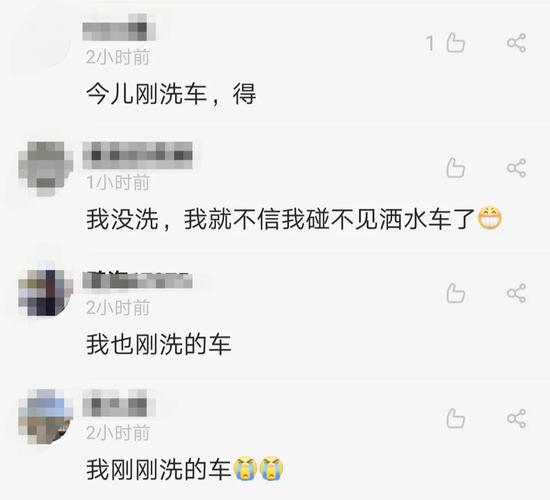Image resolution: width=550 pixels, height=500 pixels.
Task: Like the comment '我也刚洗的车'
Action: click(455, 293)
